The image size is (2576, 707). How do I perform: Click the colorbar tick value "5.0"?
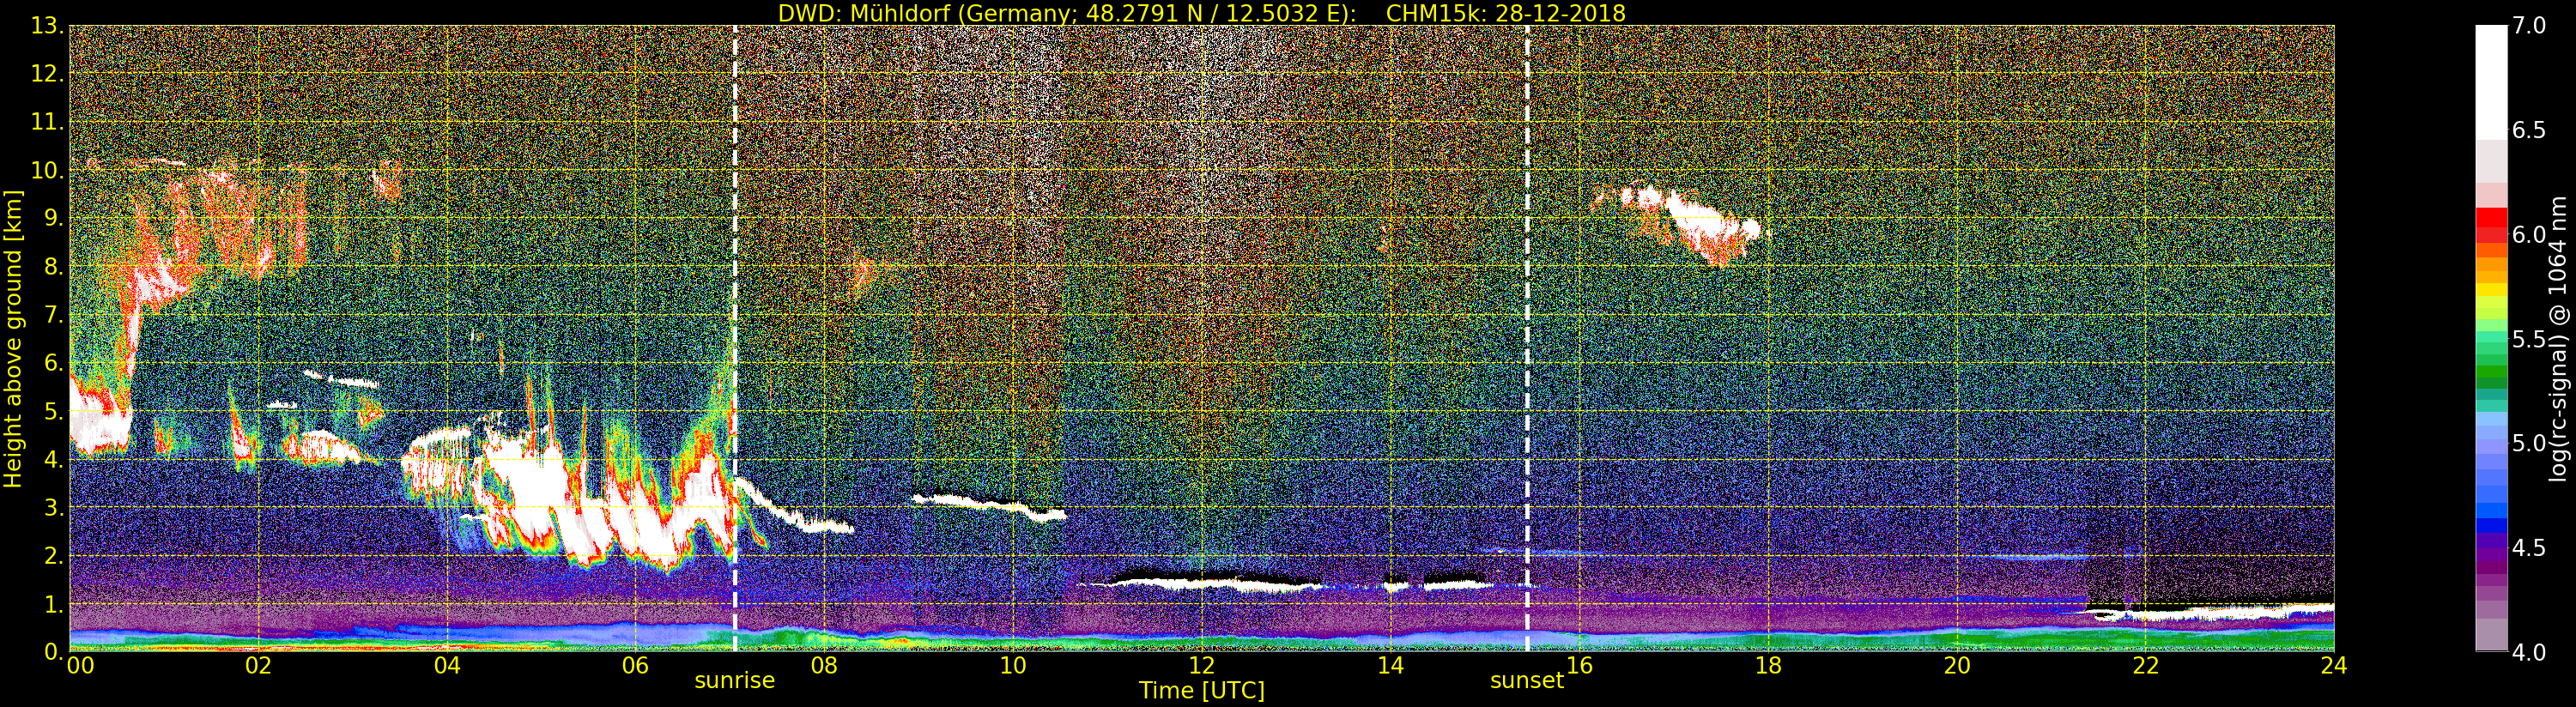pos(2529,443)
